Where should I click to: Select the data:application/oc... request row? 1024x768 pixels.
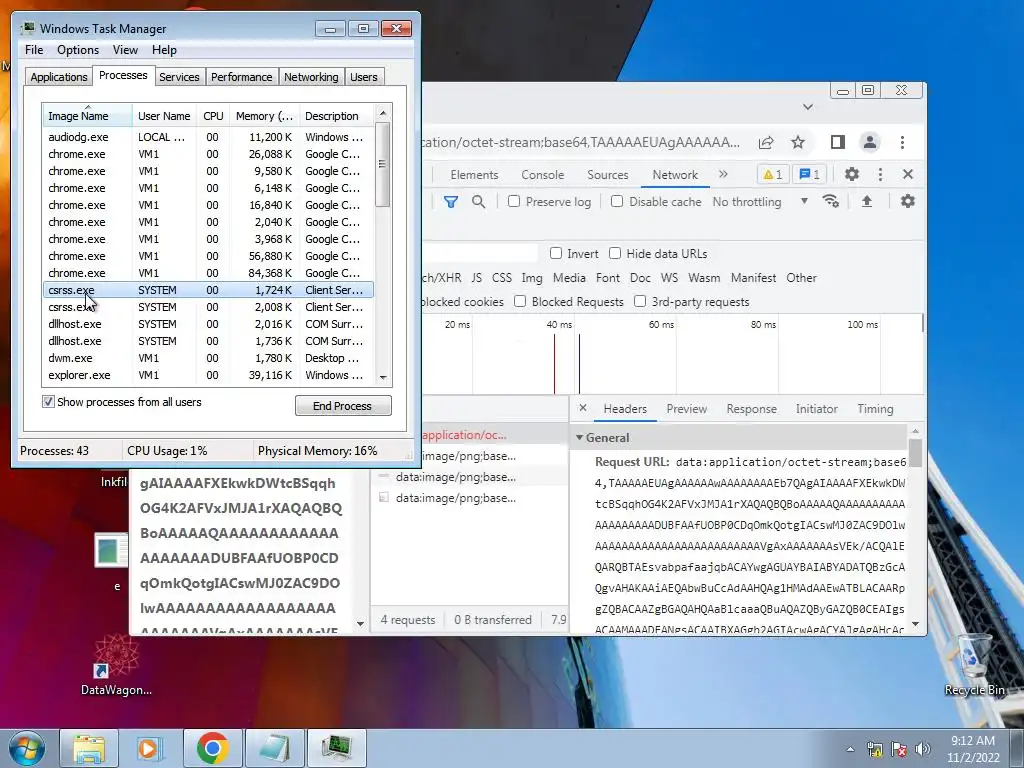[470, 434]
